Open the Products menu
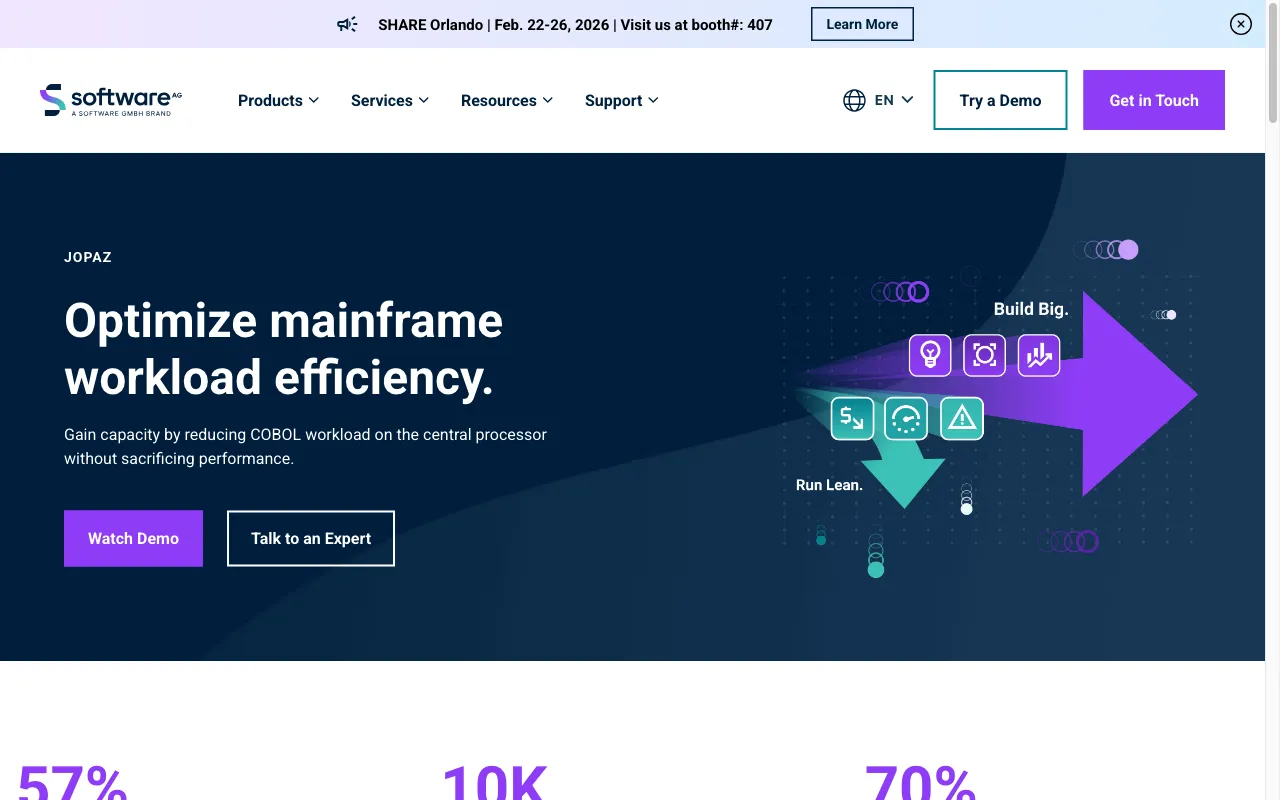This screenshot has width=1280, height=800. point(278,100)
